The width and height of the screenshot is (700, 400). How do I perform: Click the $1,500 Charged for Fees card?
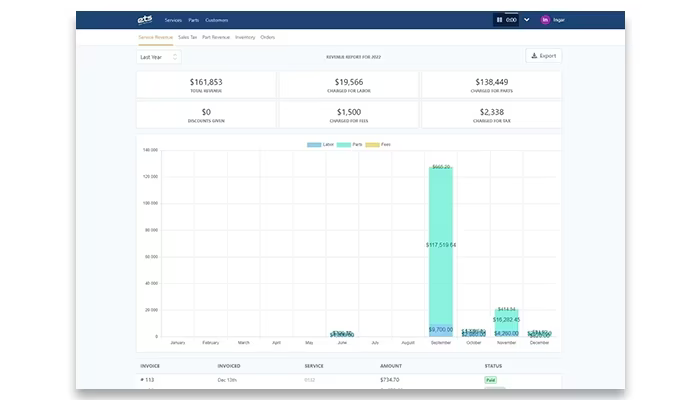[349, 115]
